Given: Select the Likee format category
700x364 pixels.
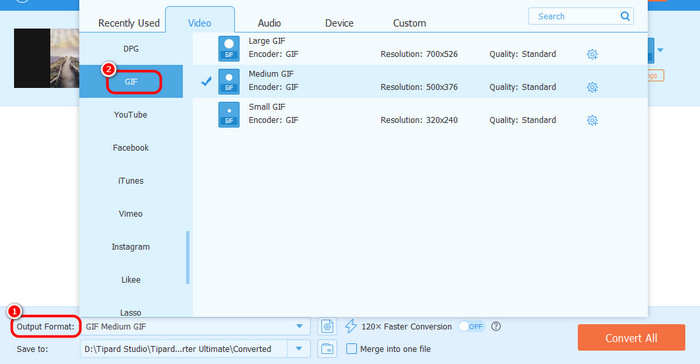Looking at the screenshot, I should pyautogui.click(x=131, y=280).
